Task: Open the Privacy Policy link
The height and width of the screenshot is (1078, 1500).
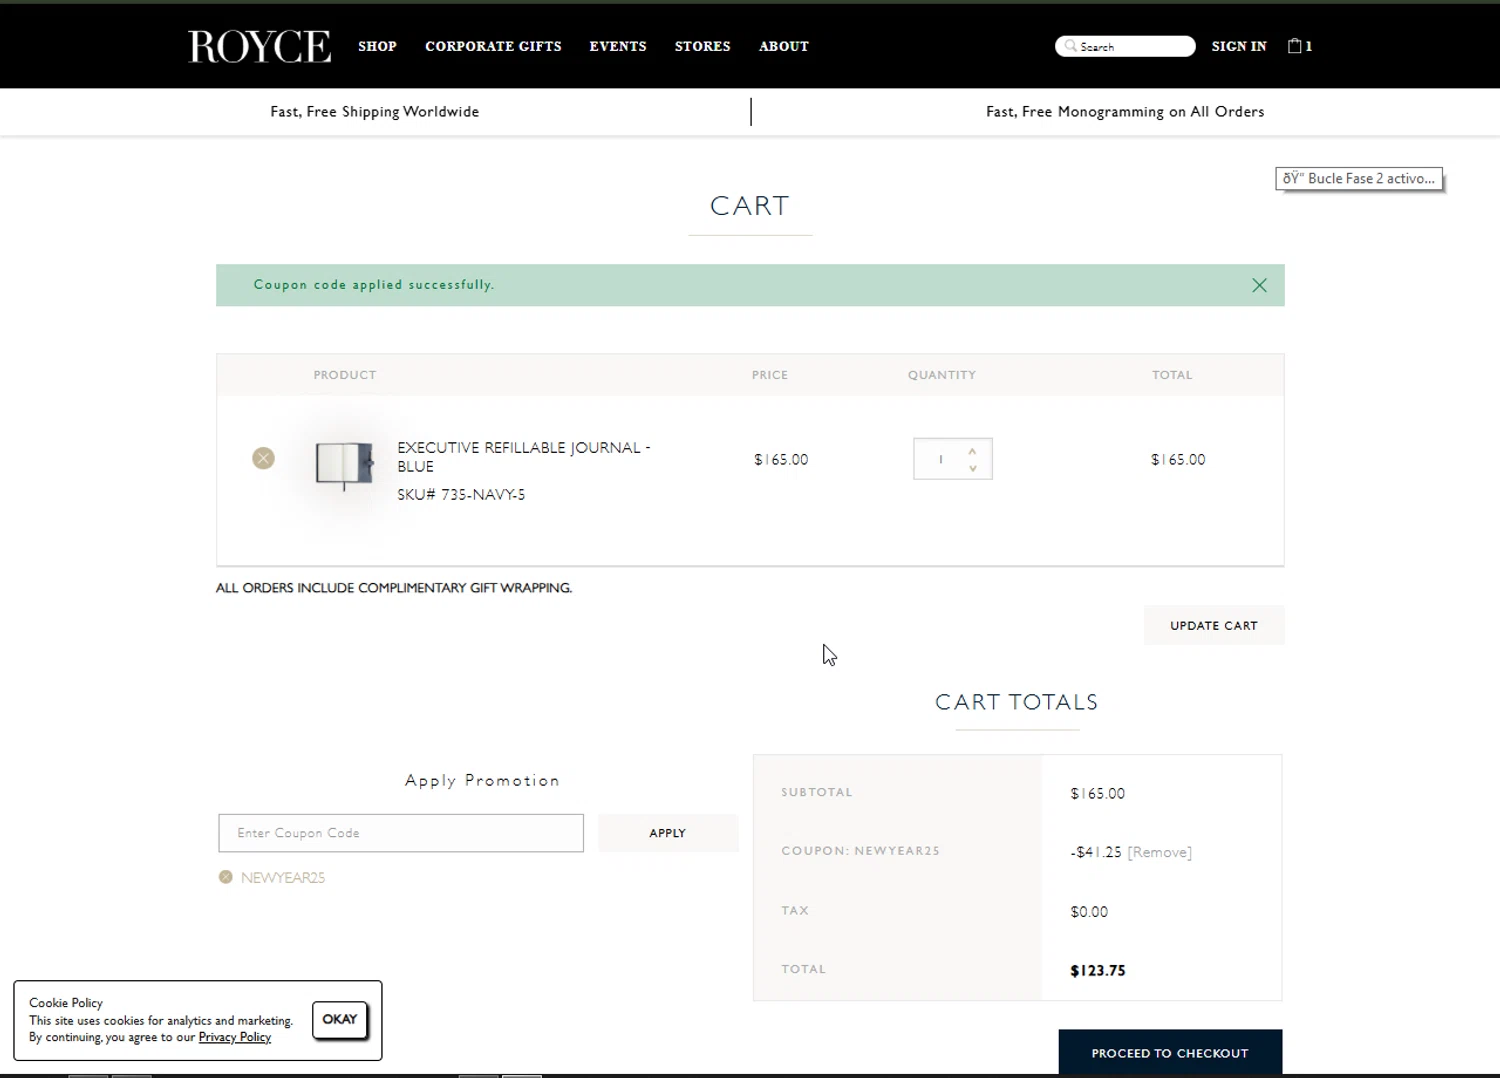Action: [235, 1037]
